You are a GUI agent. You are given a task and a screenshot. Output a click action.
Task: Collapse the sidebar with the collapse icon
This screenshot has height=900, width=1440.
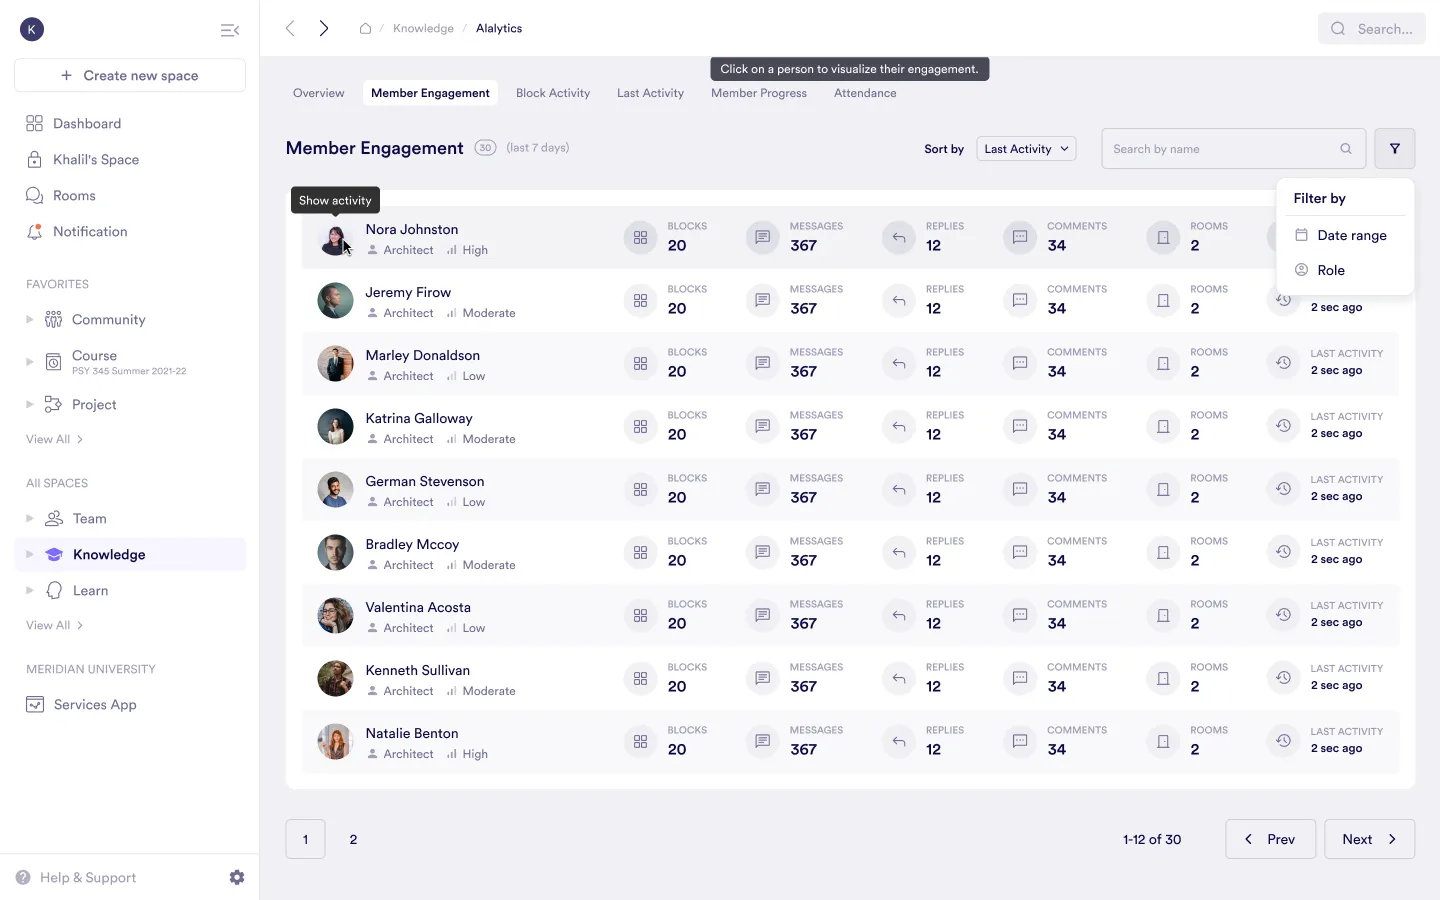pyautogui.click(x=230, y=30)
